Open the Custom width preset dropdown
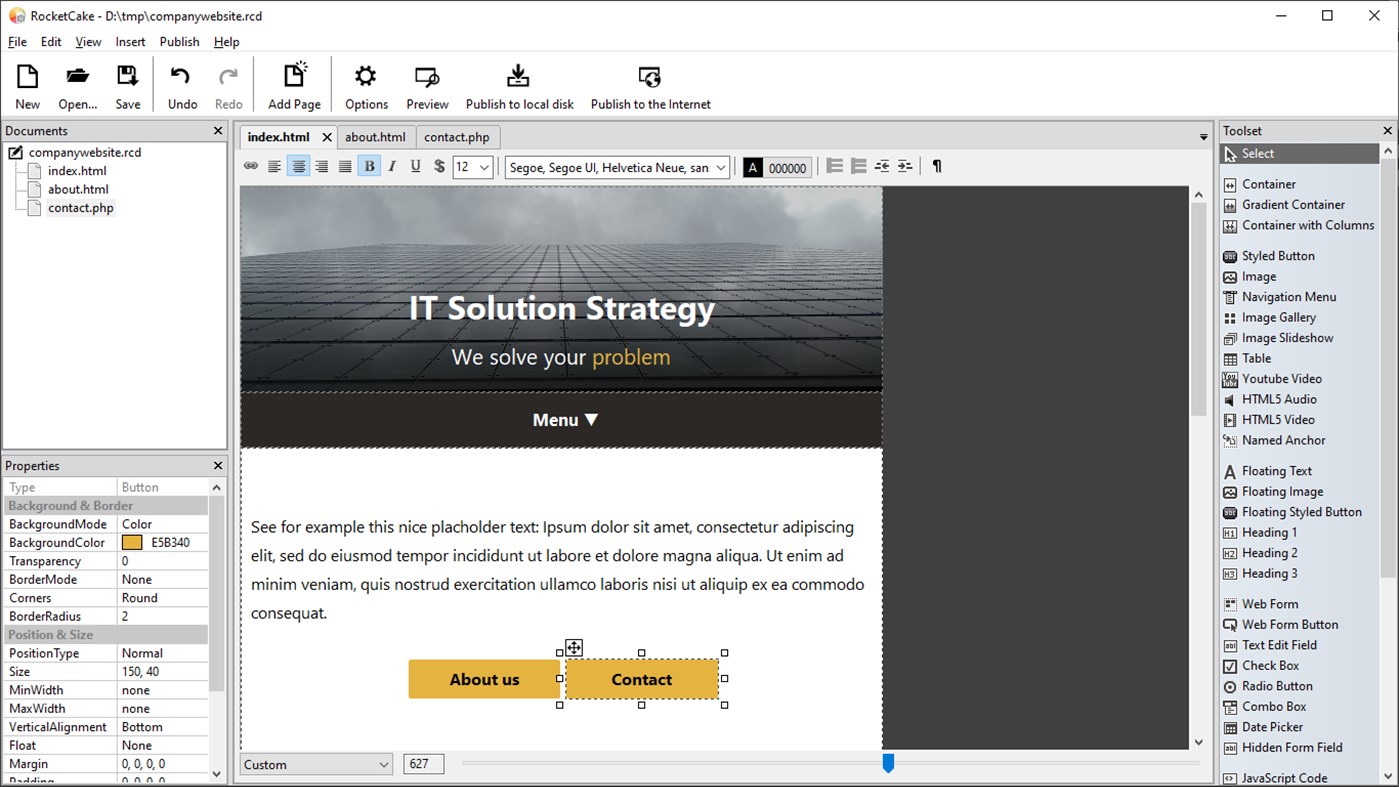 [x=316, y=765]
